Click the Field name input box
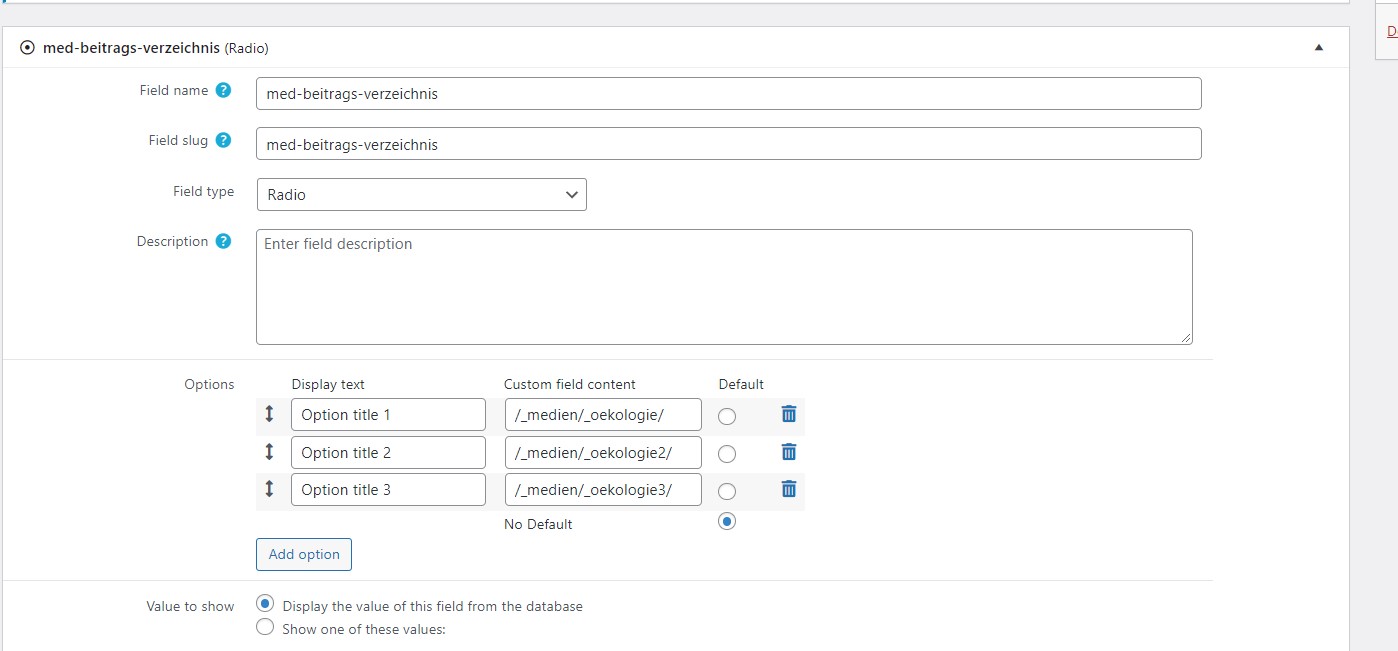The image size is (1398, 651). (729, 94)
